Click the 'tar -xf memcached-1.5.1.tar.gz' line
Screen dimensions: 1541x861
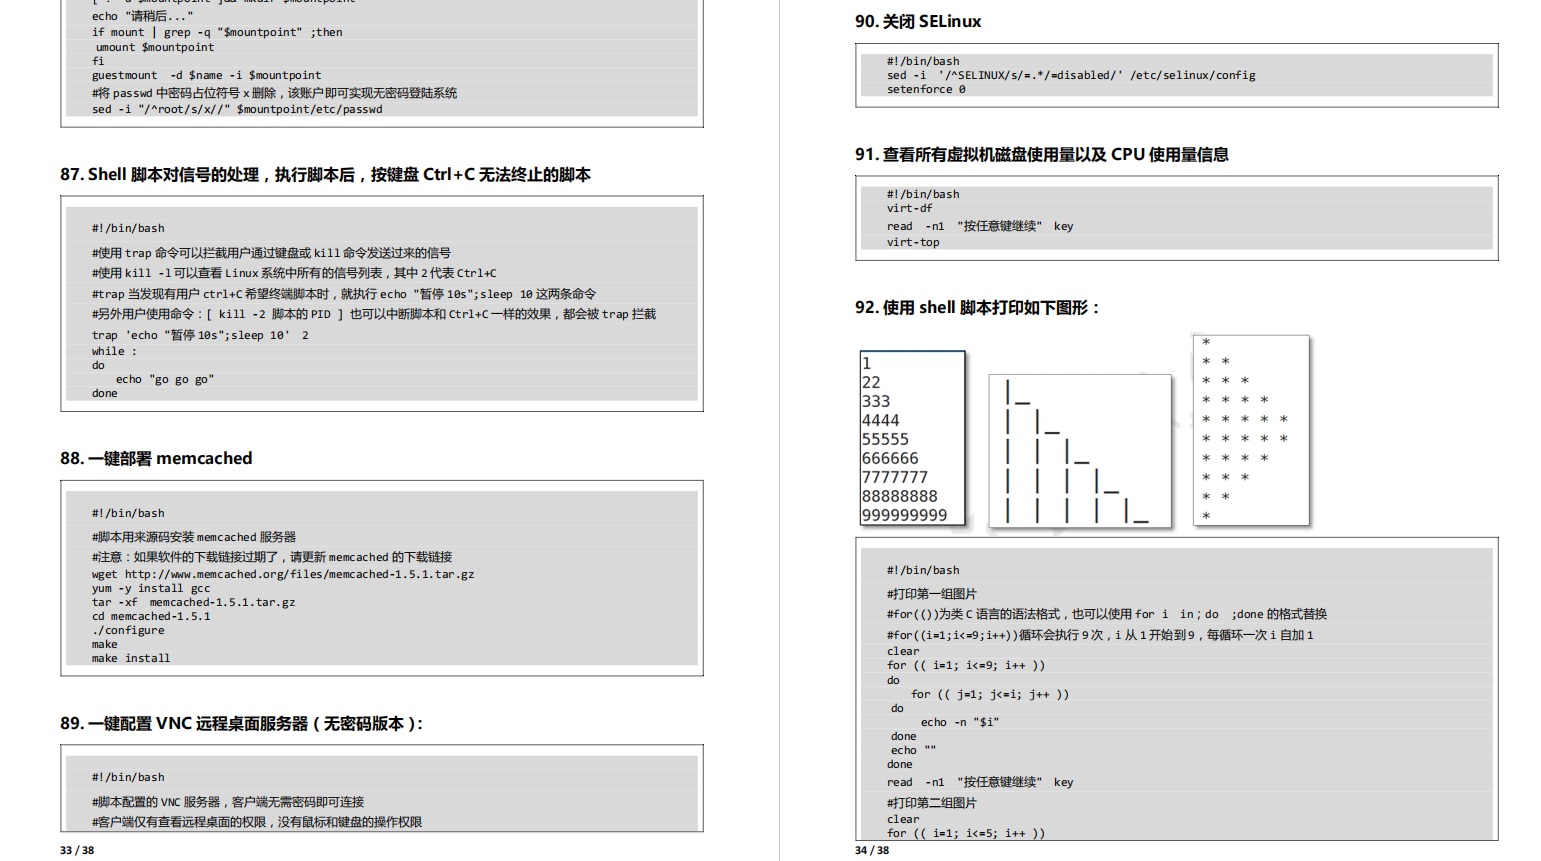[x=194, y=602]
